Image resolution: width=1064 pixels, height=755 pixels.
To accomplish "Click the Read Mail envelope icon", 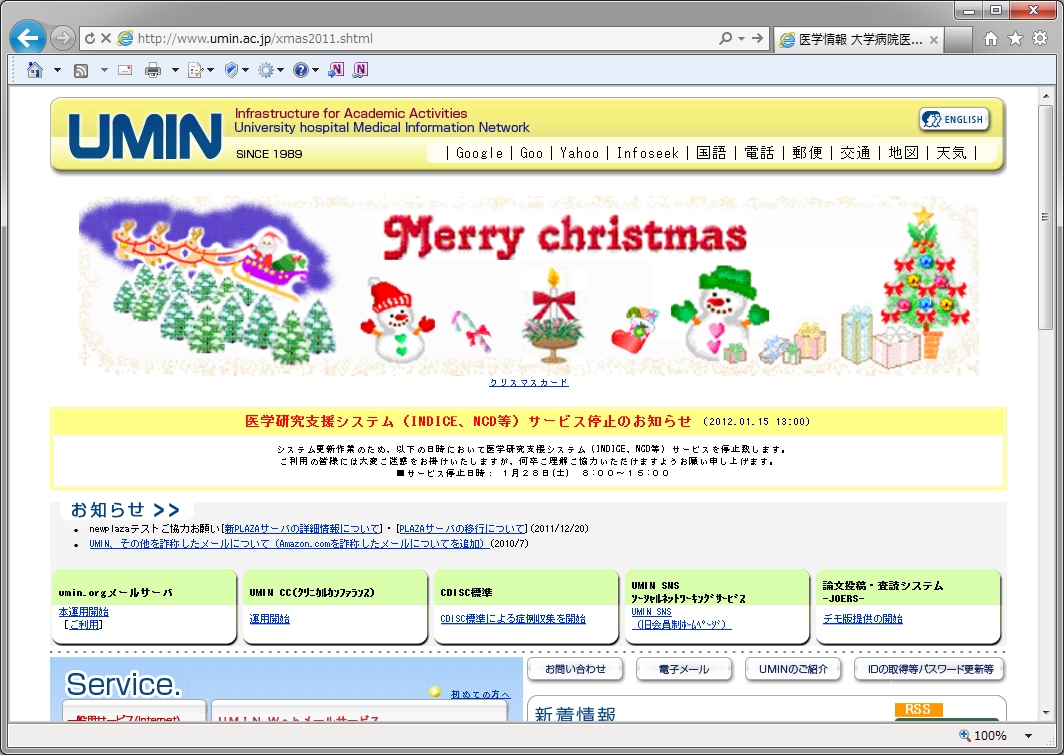I will point(125,70).
